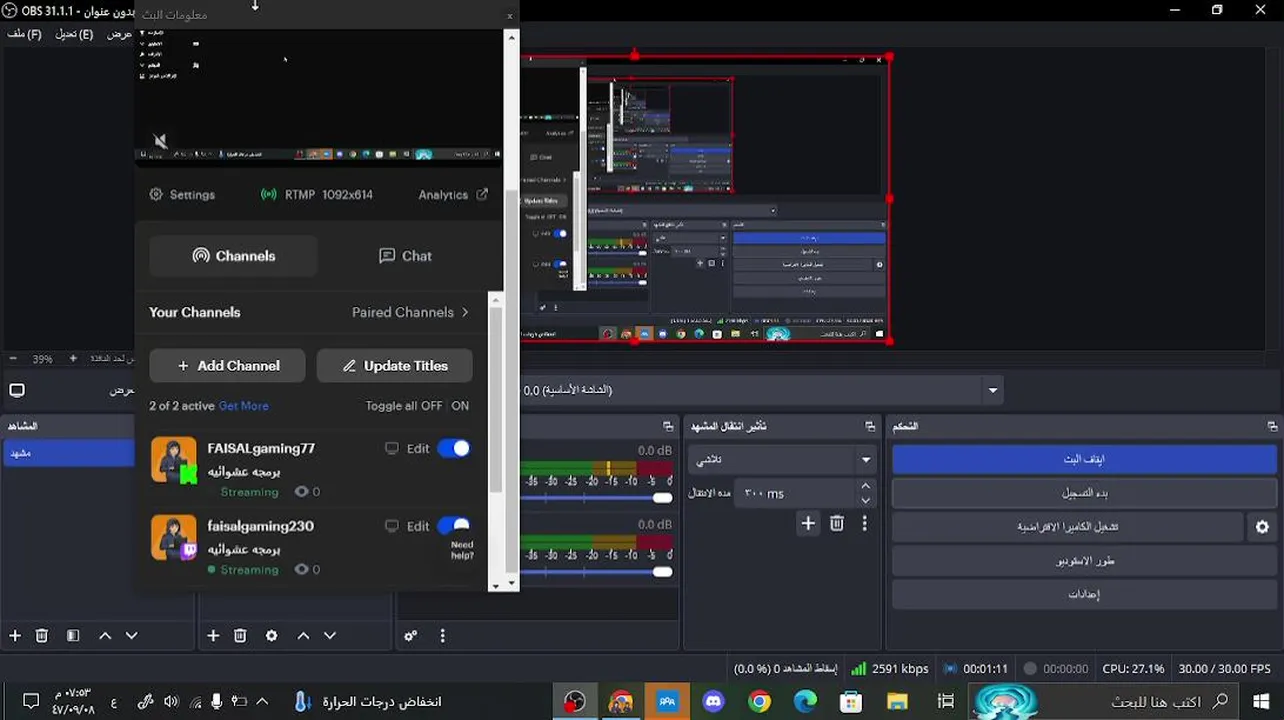
Task: Click faisalgaming230 channel avatar
Action: pyautogui.click(x=174, y=537)
